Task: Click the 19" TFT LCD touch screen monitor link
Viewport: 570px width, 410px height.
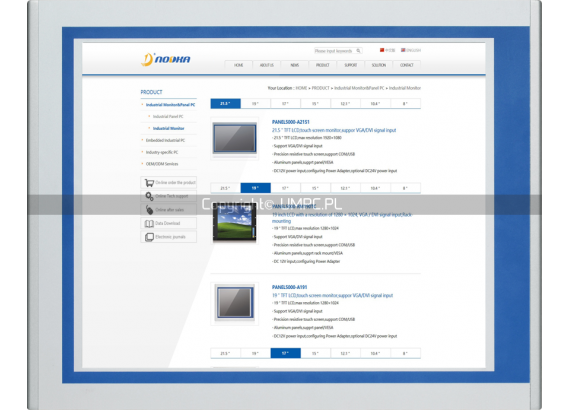Action: coord(332,296)
